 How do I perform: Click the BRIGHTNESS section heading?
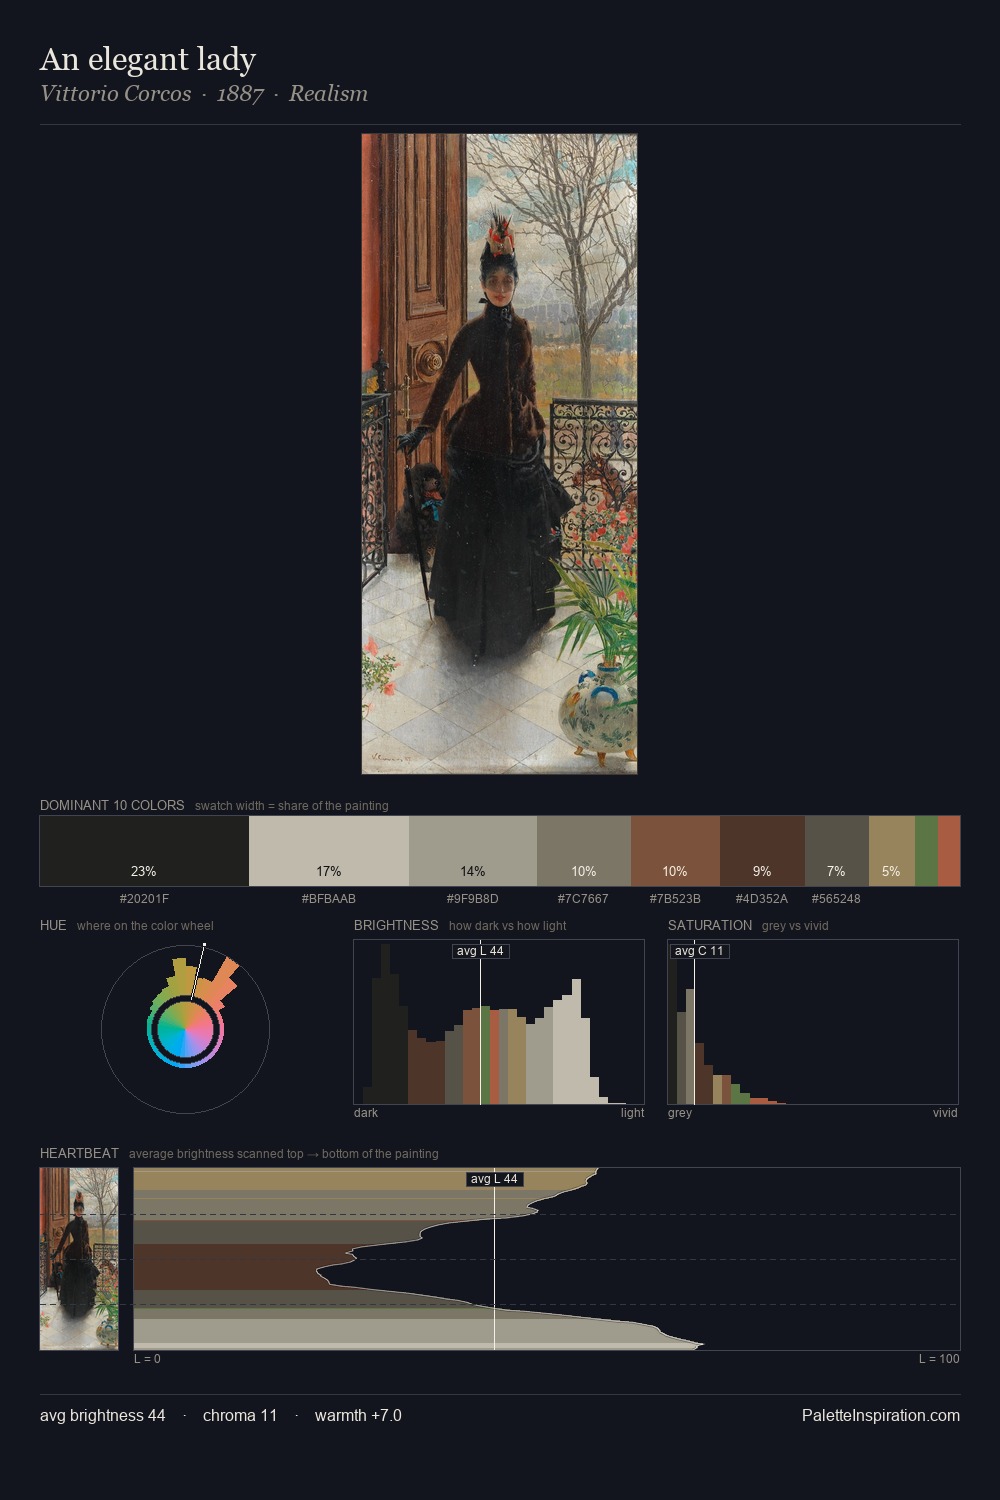point(396,925)
